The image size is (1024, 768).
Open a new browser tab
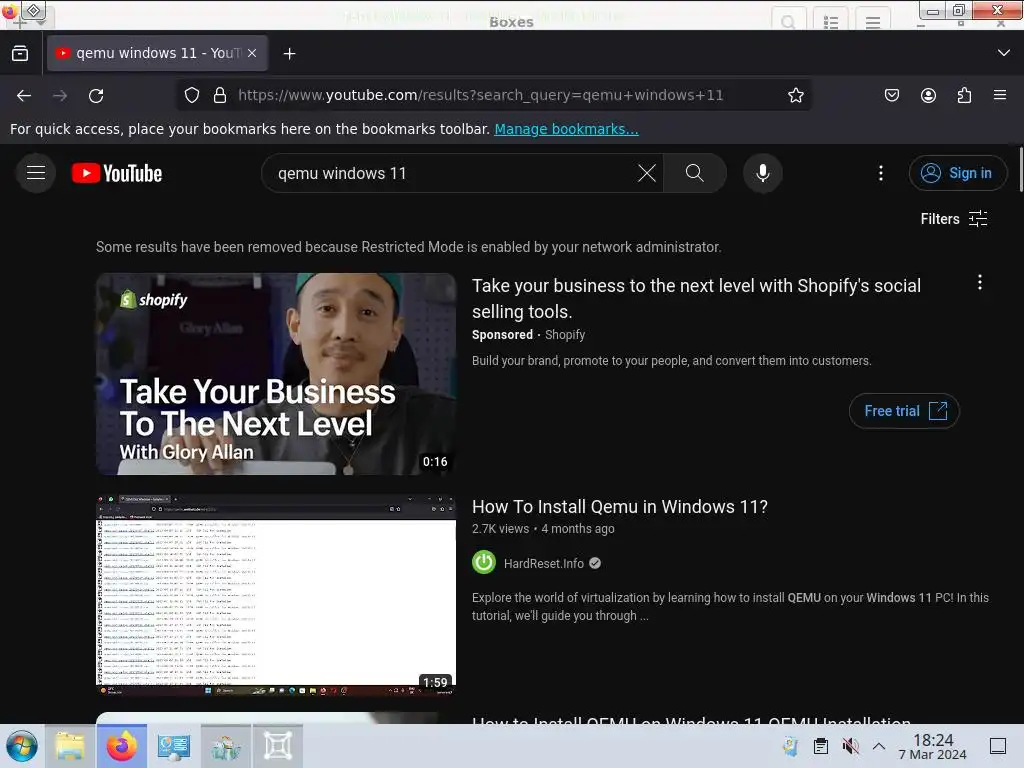click(289, 54)
